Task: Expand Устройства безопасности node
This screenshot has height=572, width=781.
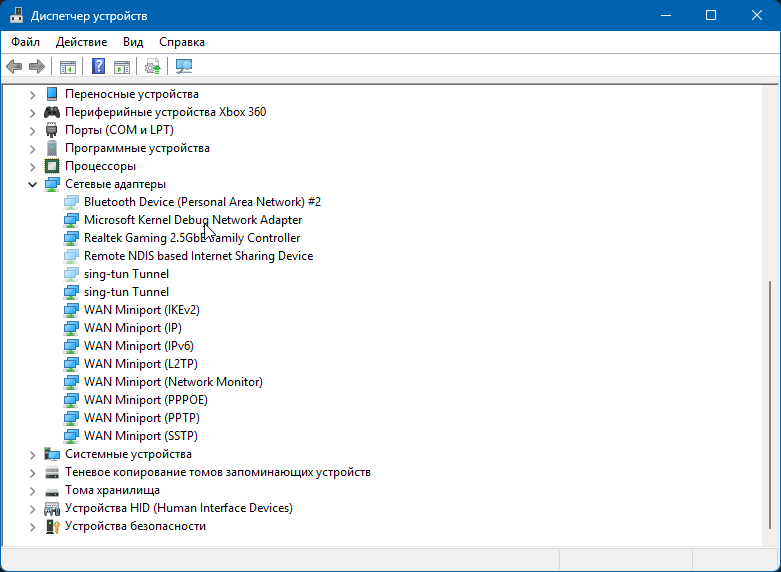Action: point(32,526)
